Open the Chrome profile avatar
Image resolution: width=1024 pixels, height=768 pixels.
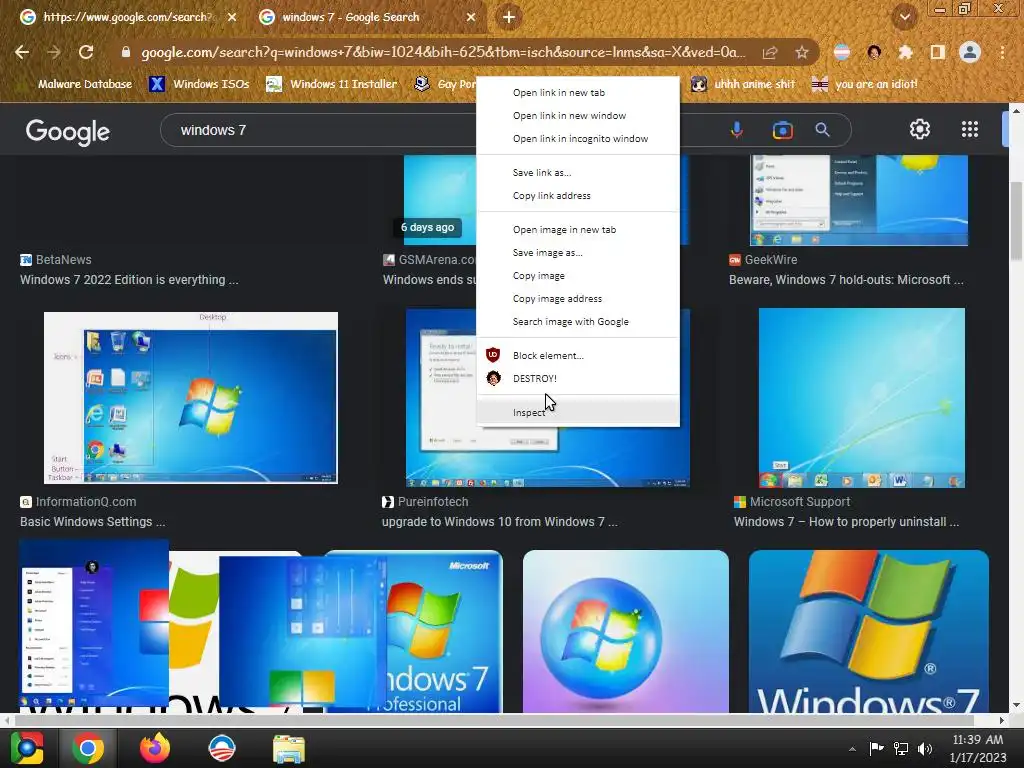click(970, 52)
